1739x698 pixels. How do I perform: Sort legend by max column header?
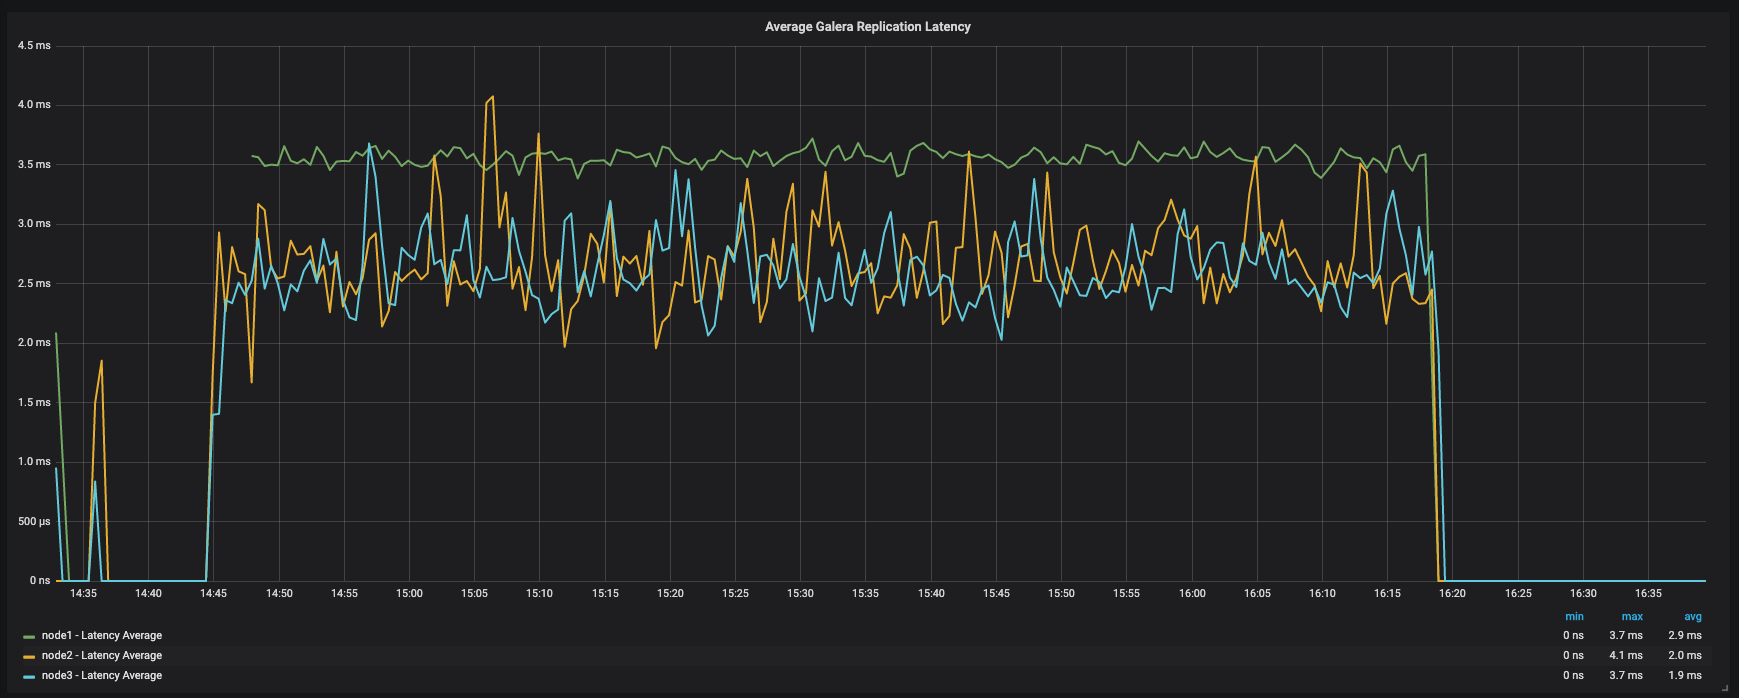coord(1632,617)
